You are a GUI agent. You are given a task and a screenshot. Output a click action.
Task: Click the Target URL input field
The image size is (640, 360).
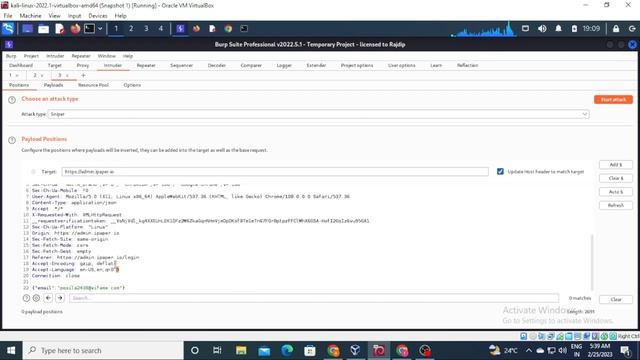(x=275, y=172)
